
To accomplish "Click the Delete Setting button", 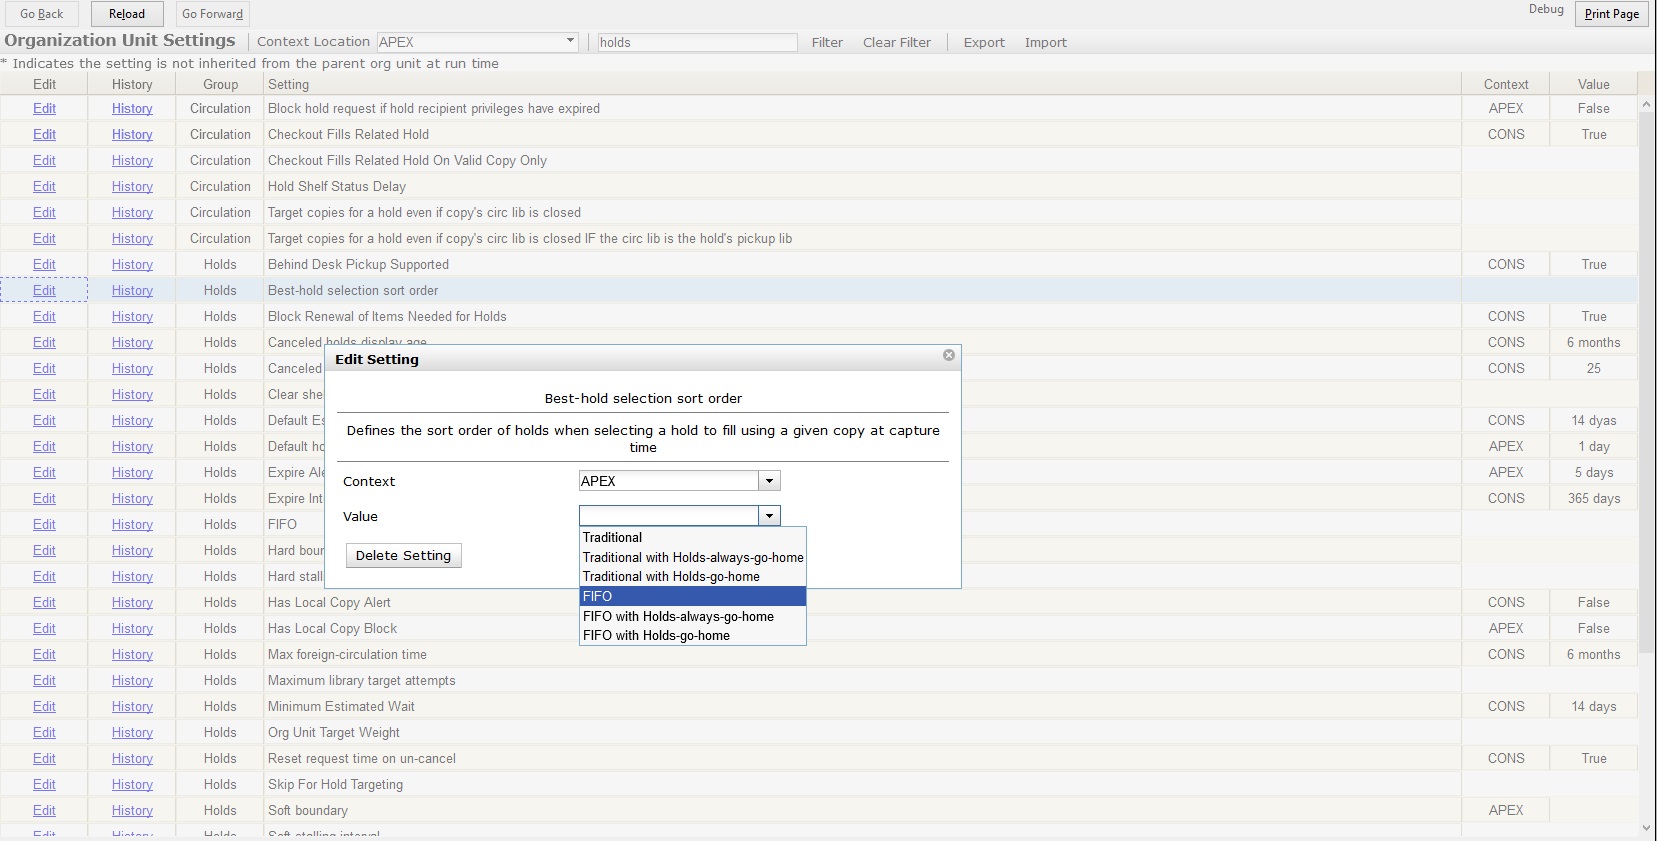I will [403, 556].
